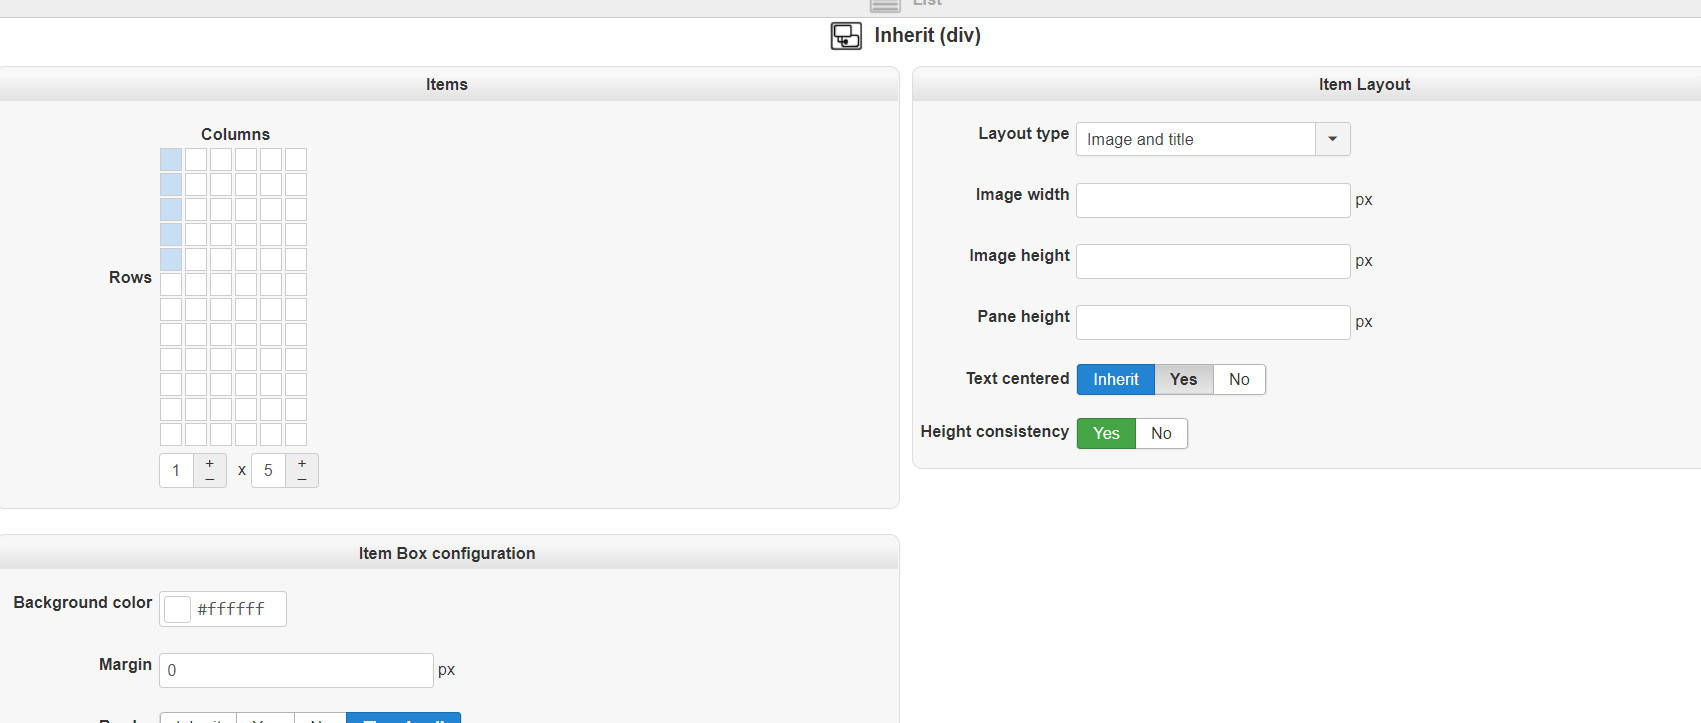The height and width of the screenshot is (723, 1701).
Task: Click the #ffffff hex color field
Action: 237,609
